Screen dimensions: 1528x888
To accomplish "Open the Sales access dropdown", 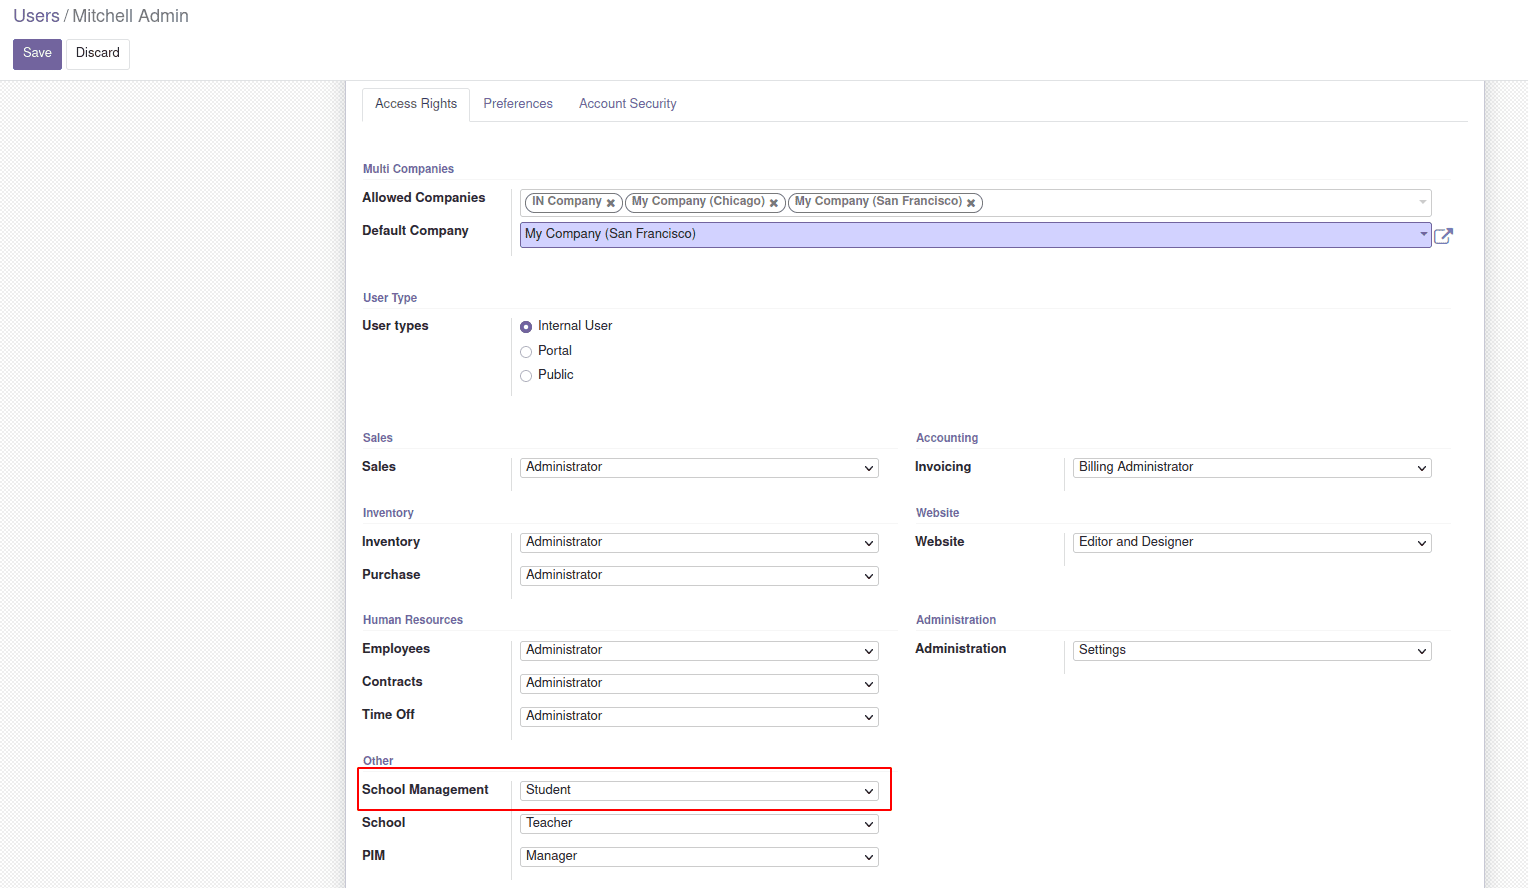I will [699, 468].
